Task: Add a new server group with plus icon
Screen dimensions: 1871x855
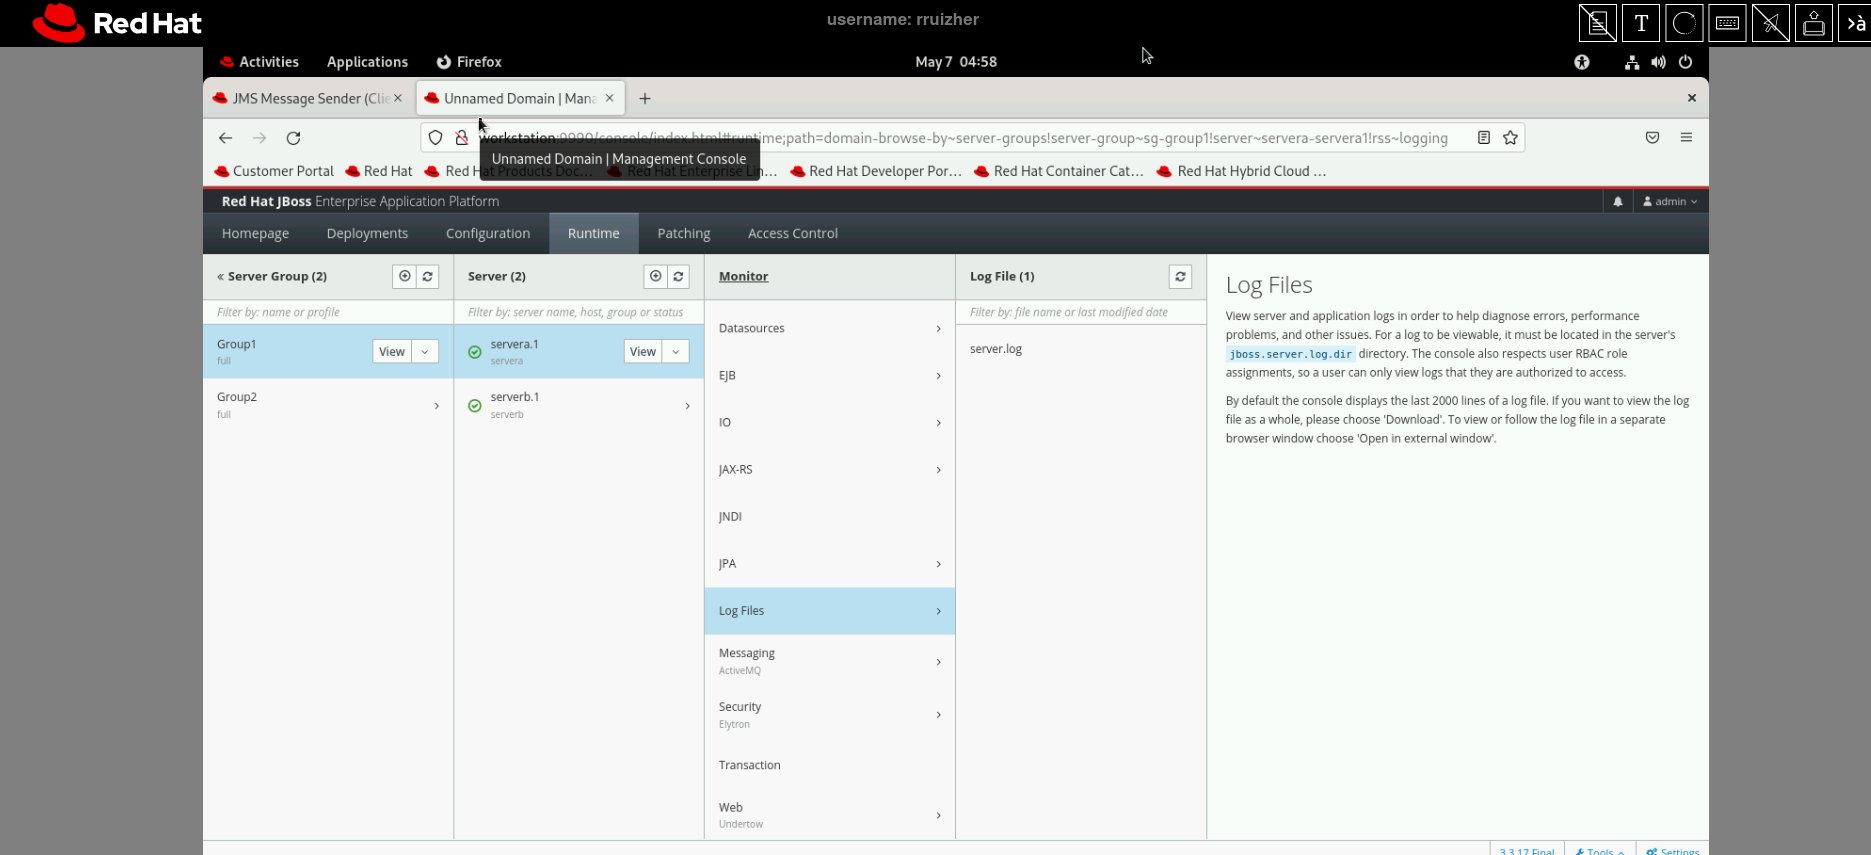Action: 404,276
